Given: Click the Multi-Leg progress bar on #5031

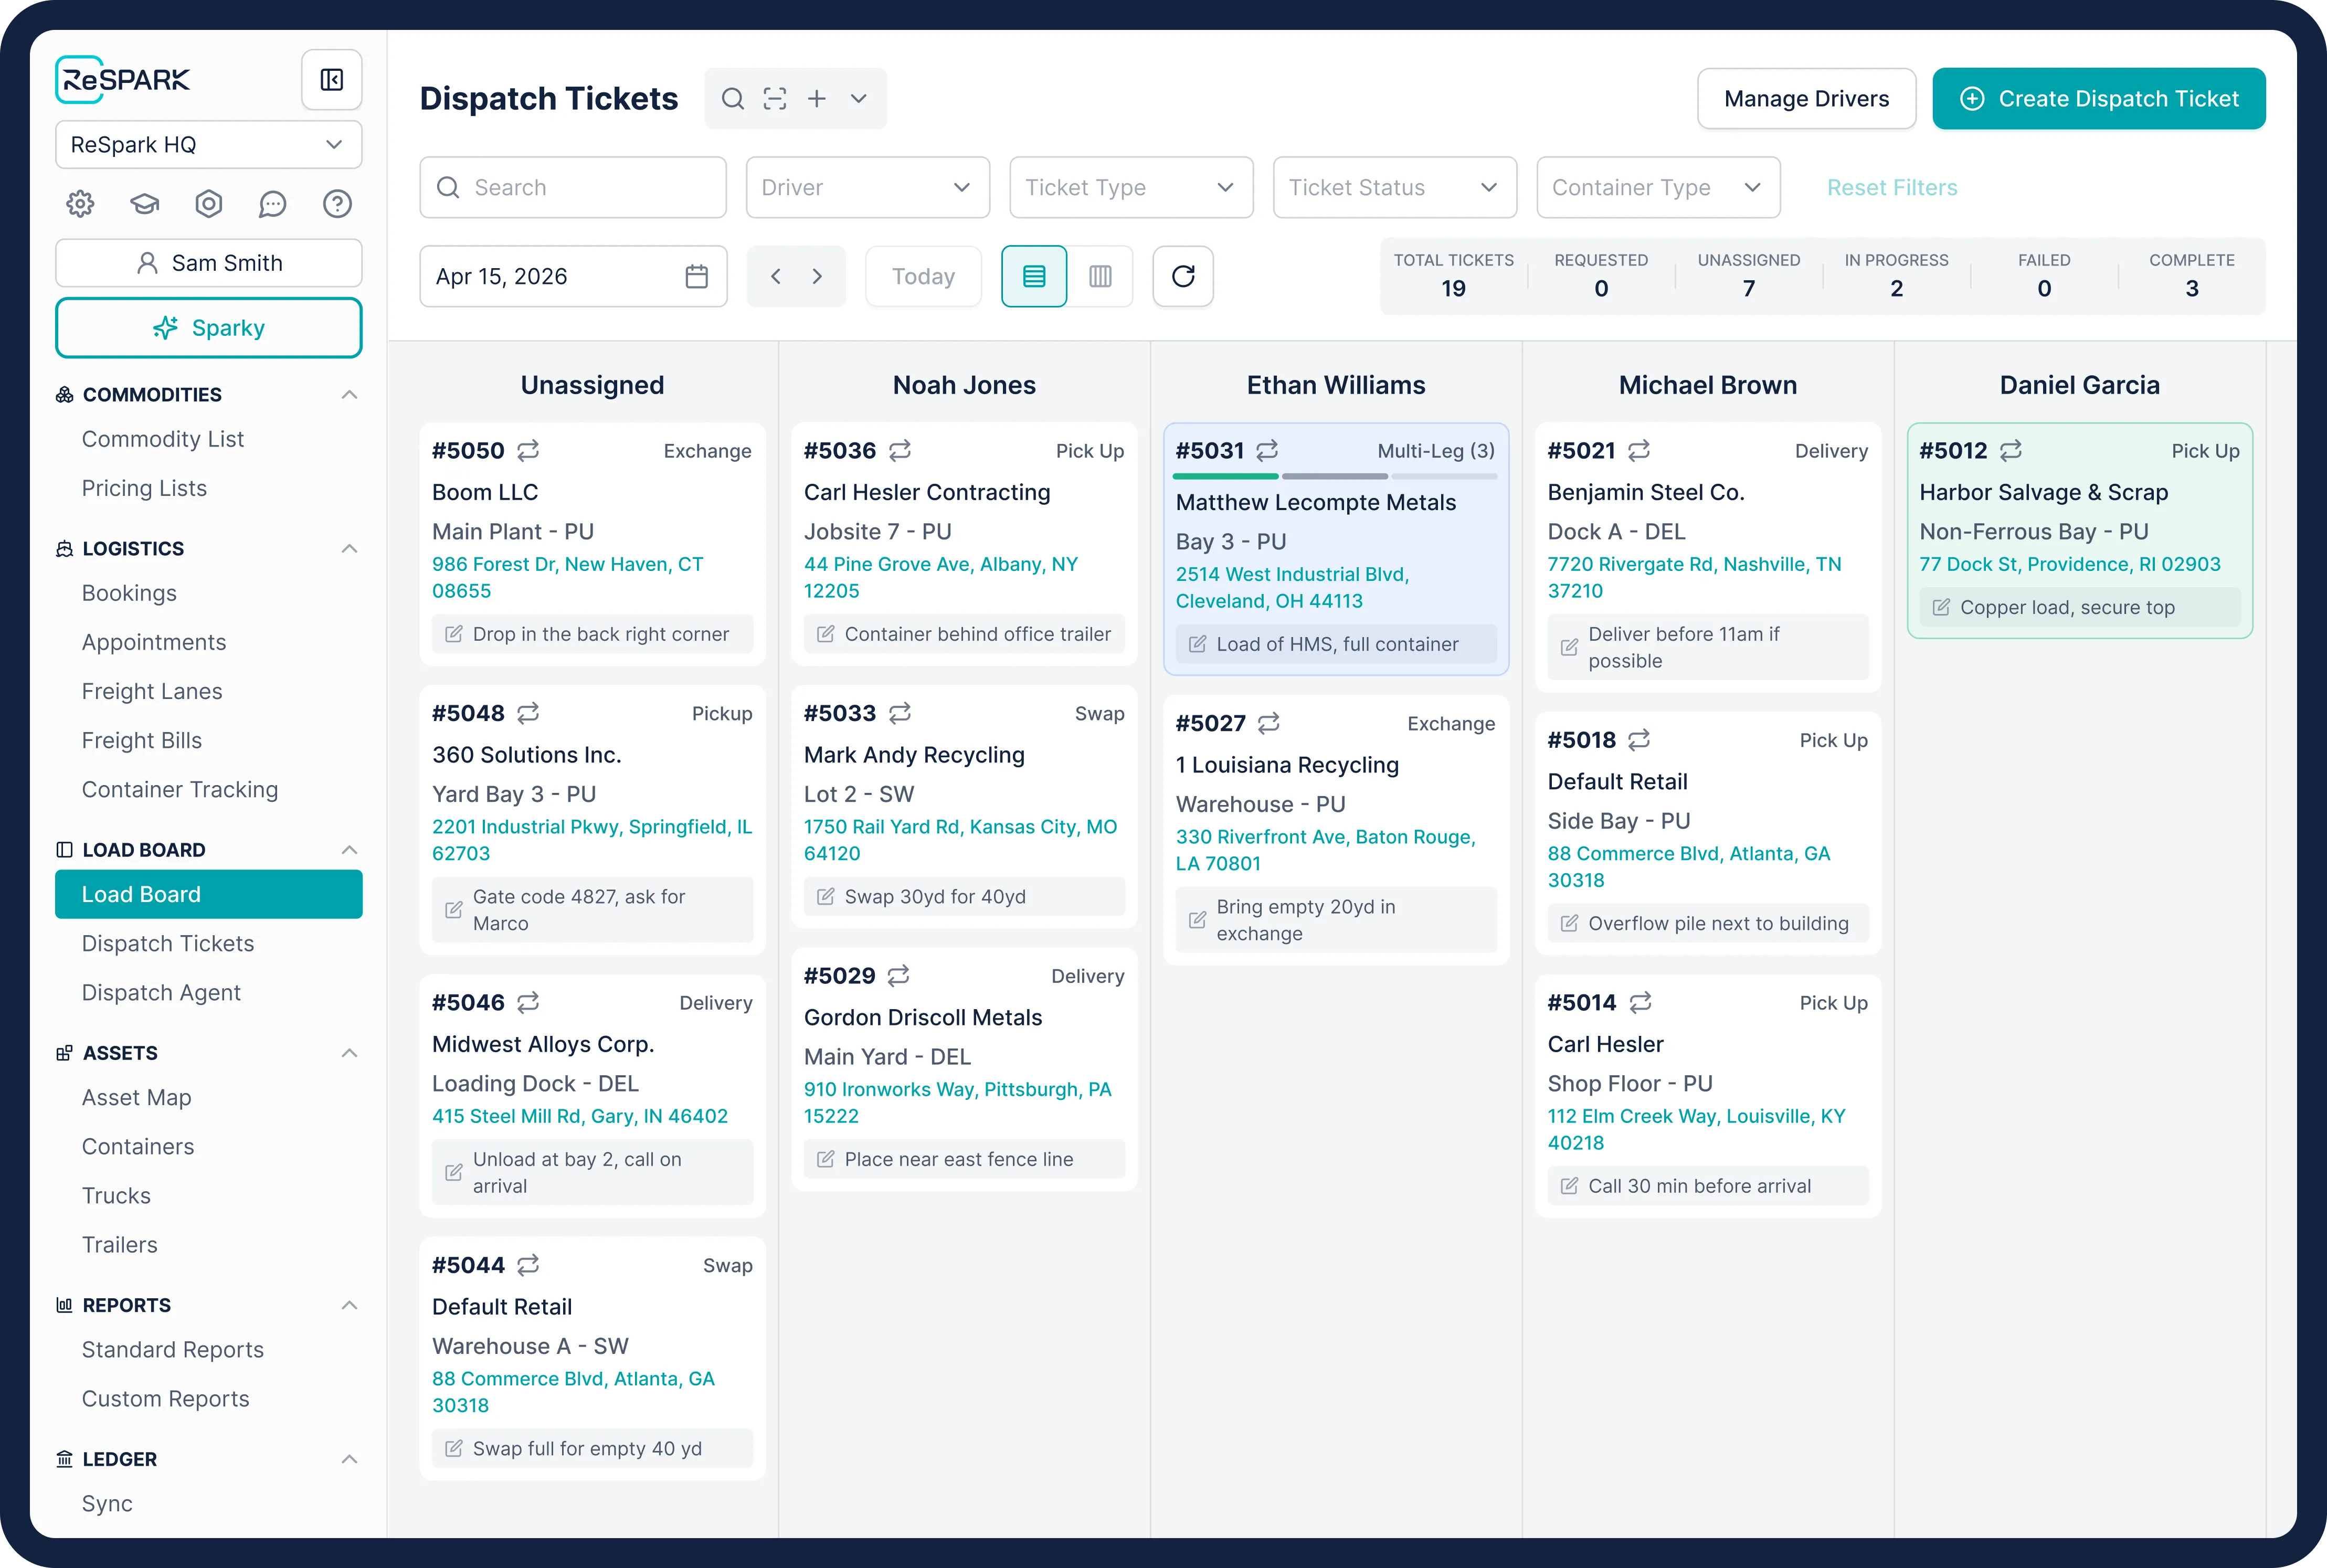Looking at the screenshot, I should click(1335, 476).
